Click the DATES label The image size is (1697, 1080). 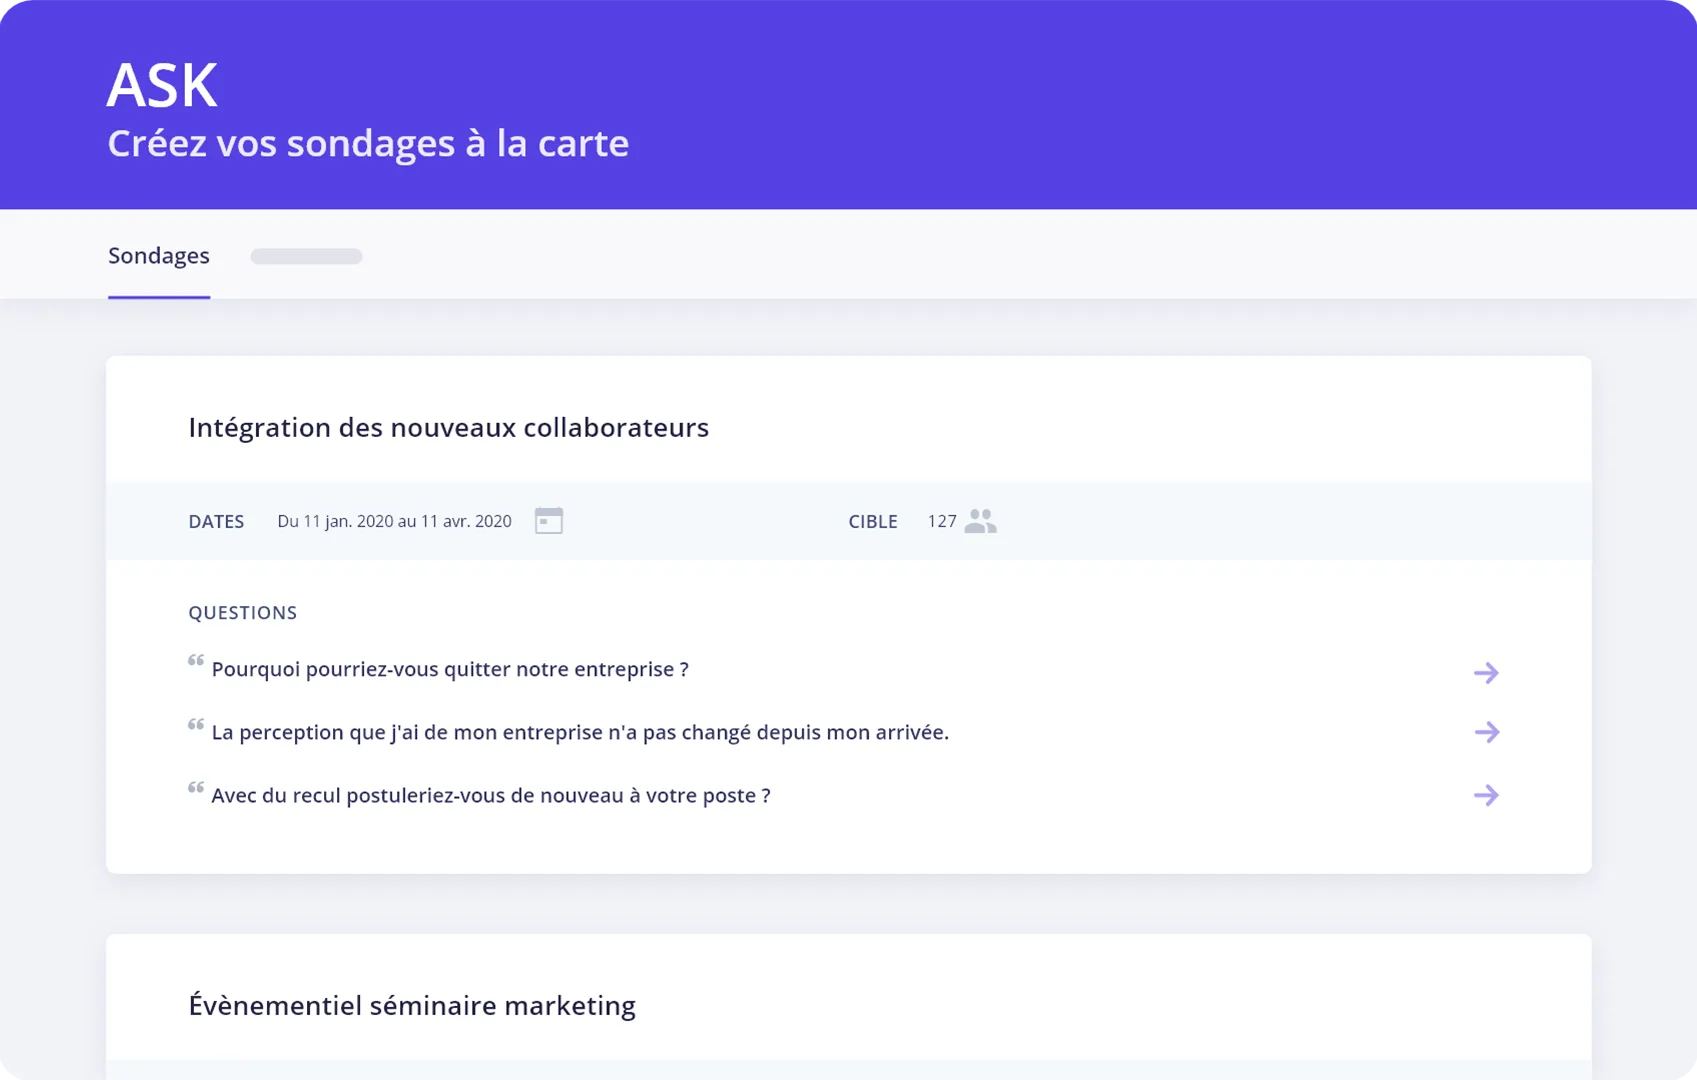tap(216, 521)
